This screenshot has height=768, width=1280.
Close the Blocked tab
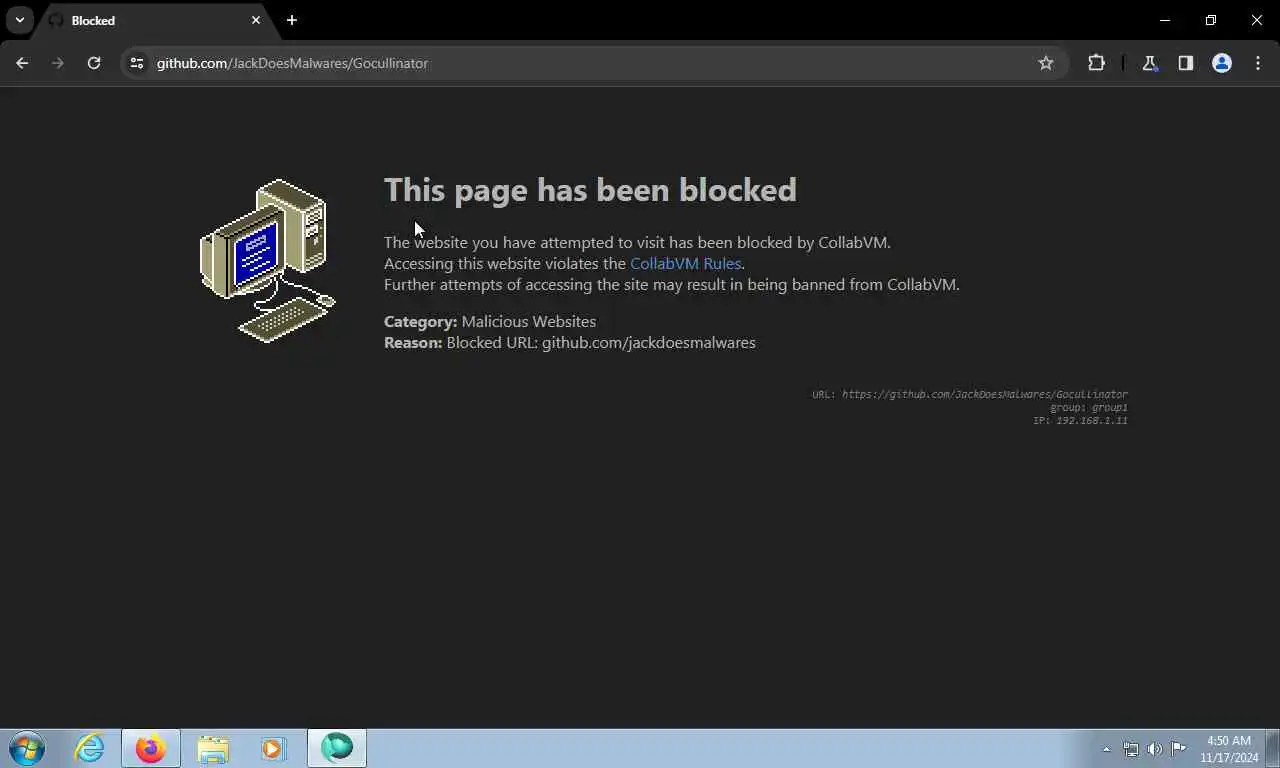[256, 20]
